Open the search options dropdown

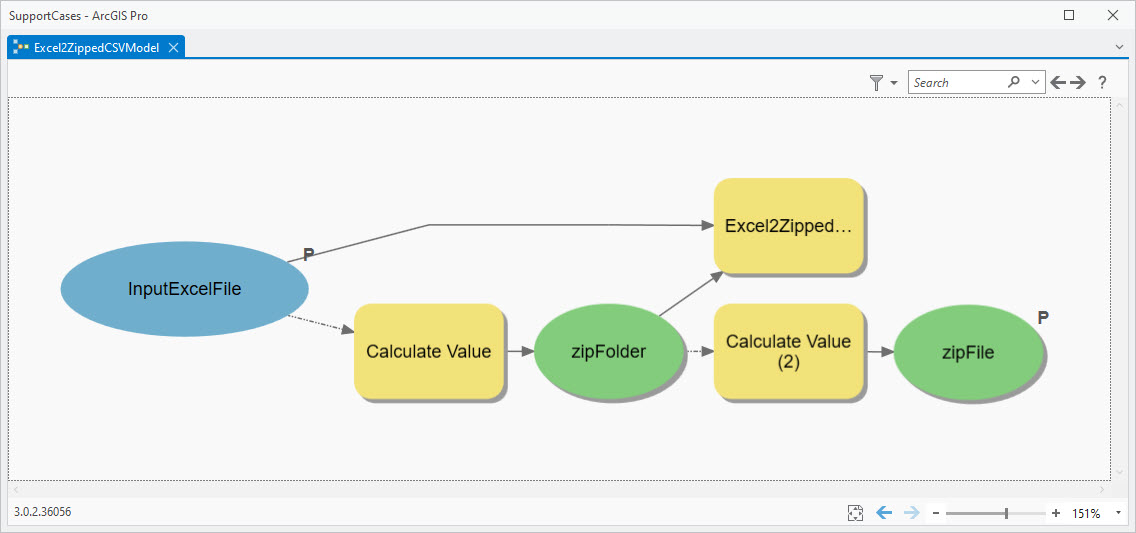(1035, 82)
